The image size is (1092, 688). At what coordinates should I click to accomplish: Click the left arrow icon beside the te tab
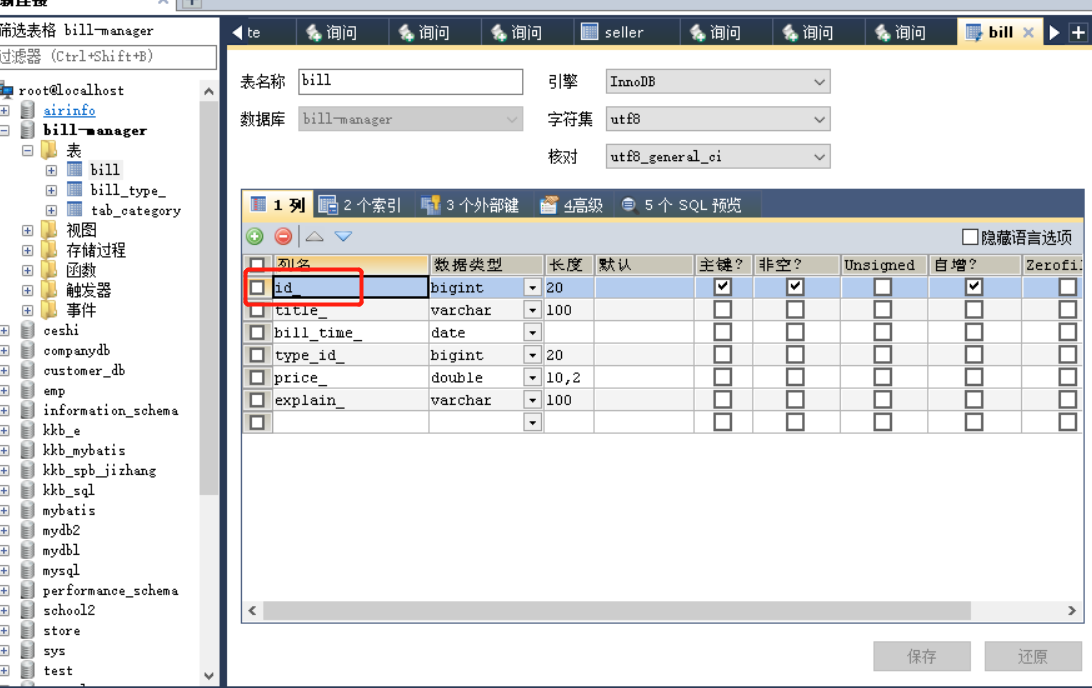coord(234,31)
